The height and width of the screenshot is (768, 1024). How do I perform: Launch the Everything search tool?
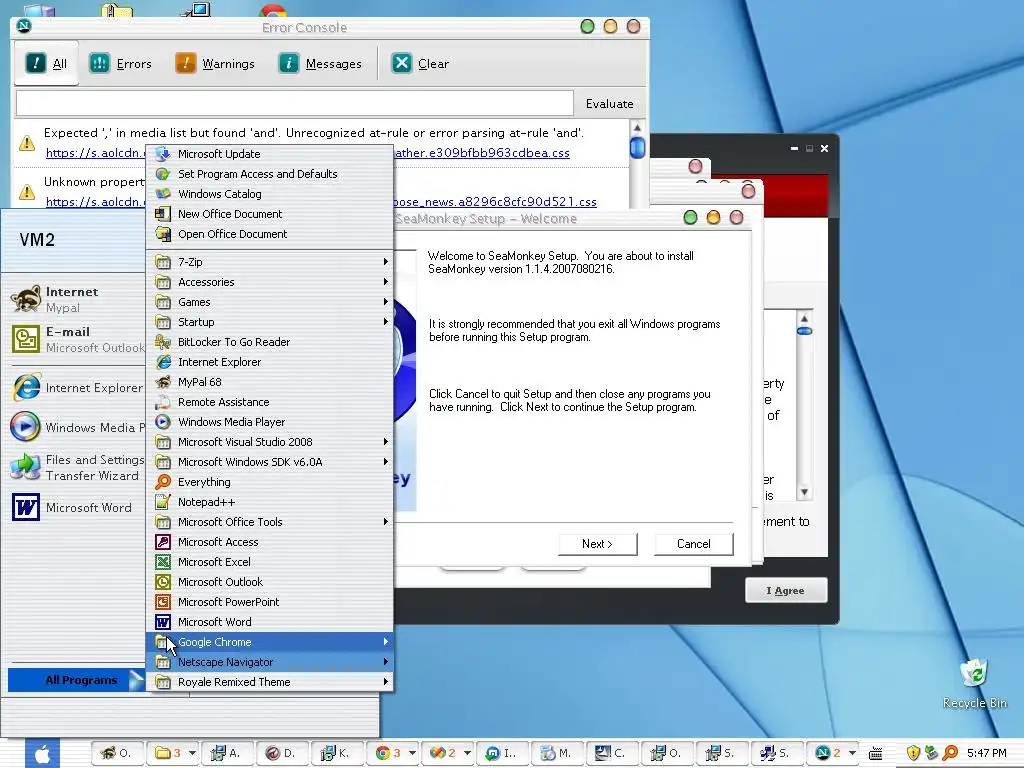pos(270,482)
